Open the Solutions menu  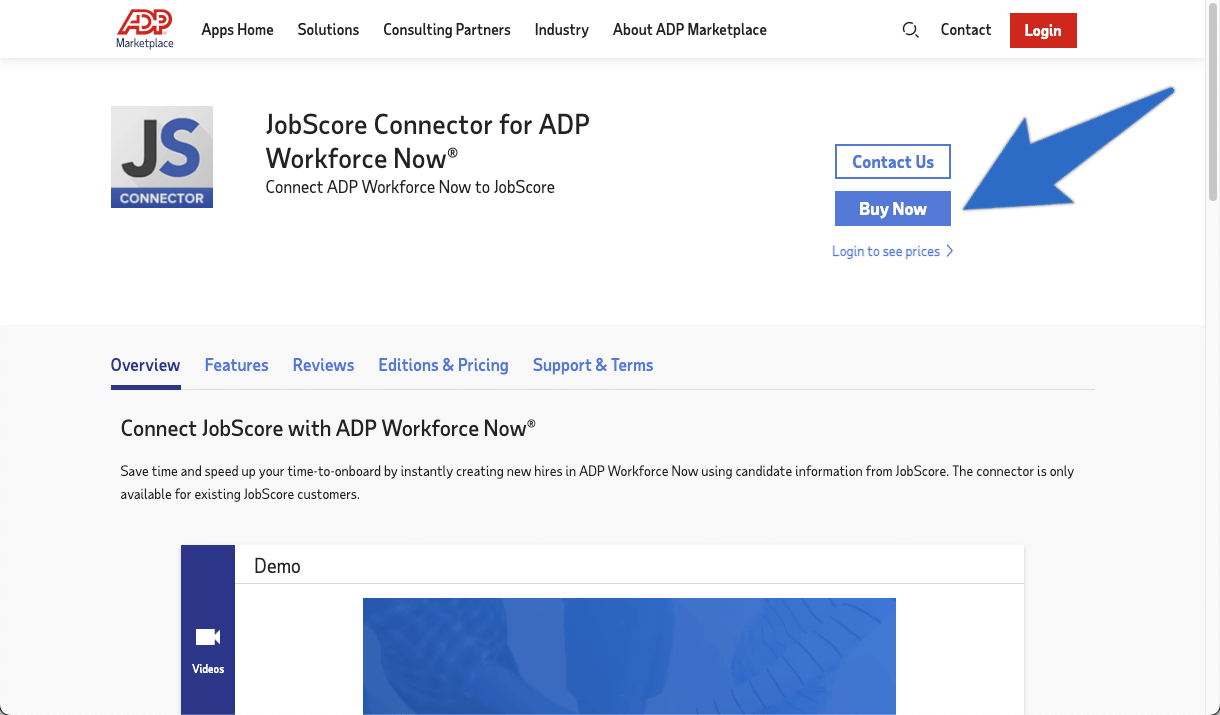tap(328, 30)
